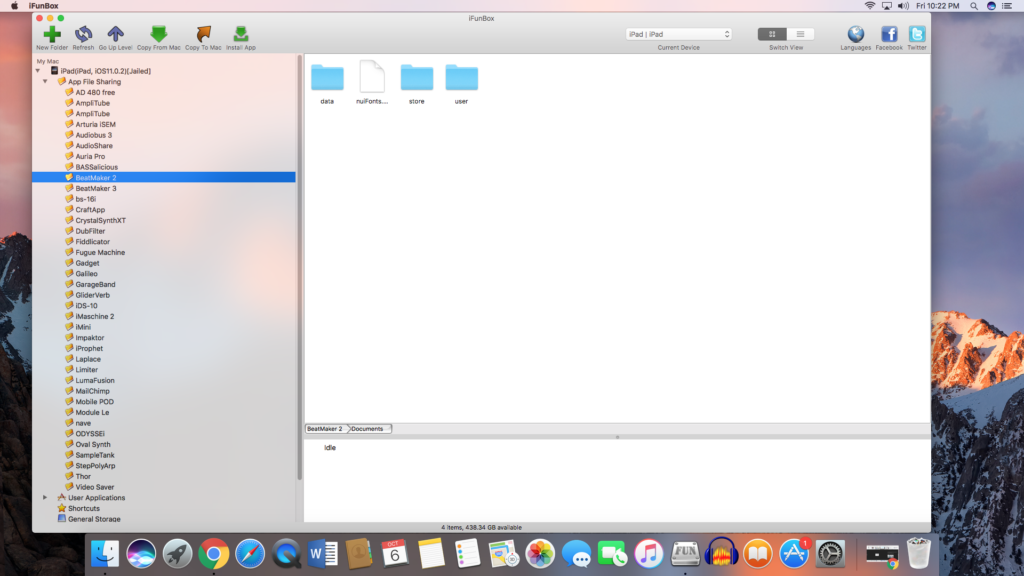Select Shortcuts in sidebar
Screen dimensions: 1024x576
click(x=84, y=509)
